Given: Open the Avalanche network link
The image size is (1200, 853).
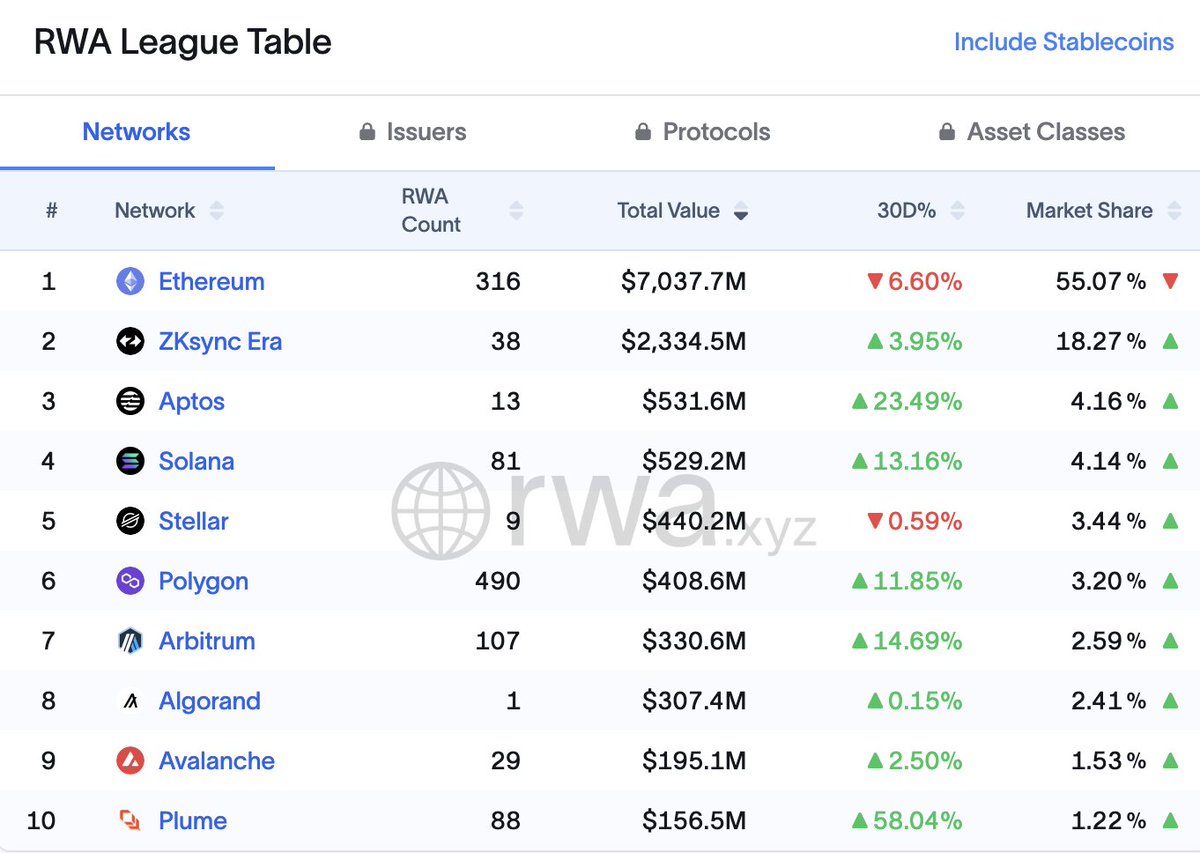Looking at the screenshot, I should [217, 761].
